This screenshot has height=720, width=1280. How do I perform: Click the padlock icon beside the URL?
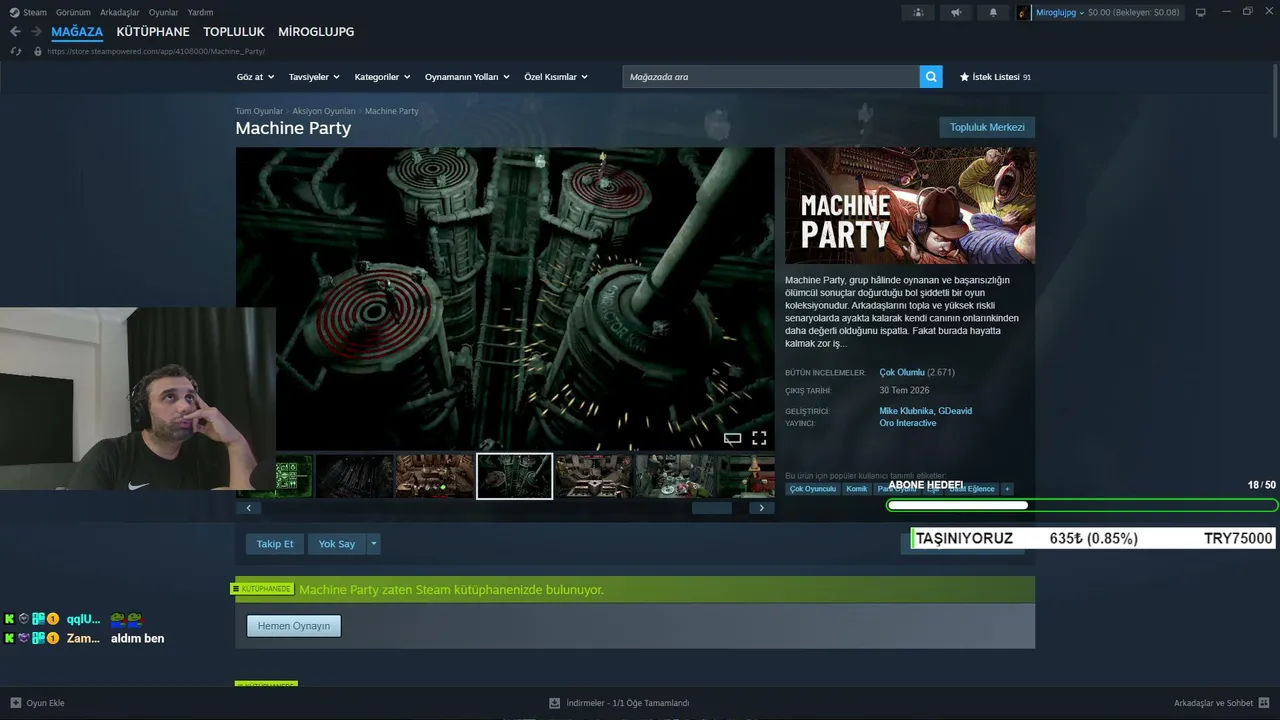[x=38, y=51]
